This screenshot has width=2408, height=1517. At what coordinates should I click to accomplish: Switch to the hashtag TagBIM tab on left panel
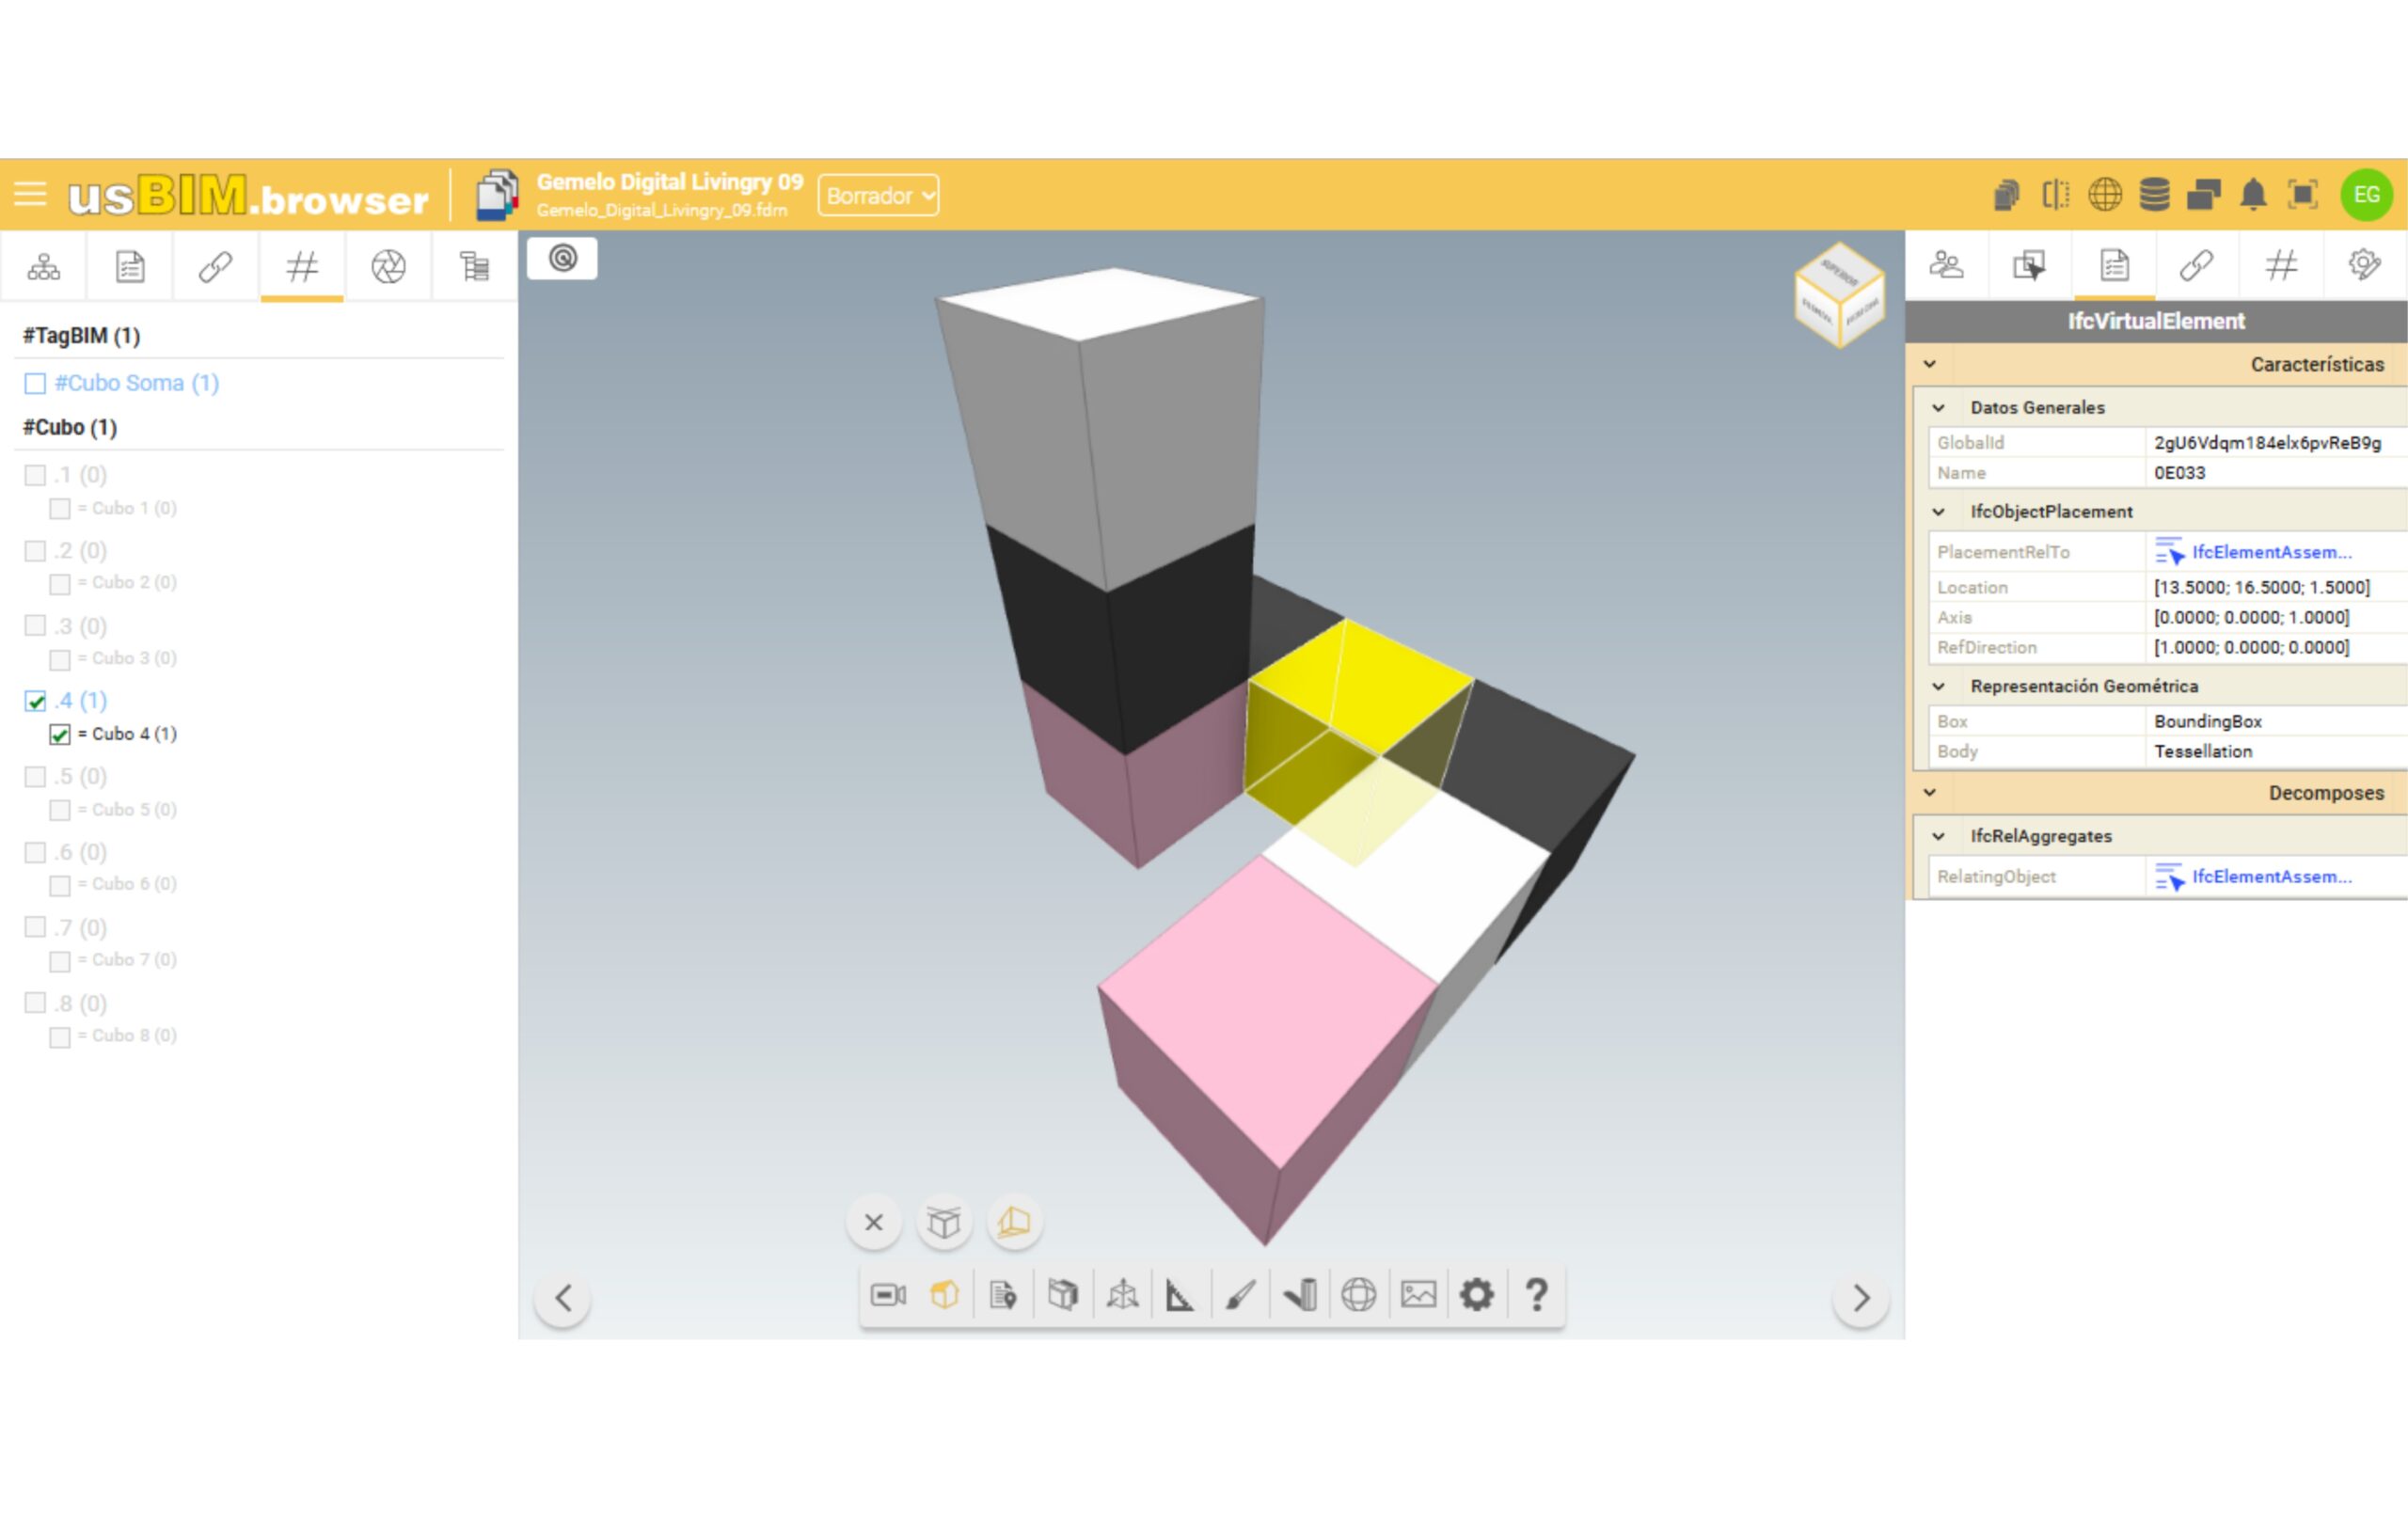click(x=302, y=266)
